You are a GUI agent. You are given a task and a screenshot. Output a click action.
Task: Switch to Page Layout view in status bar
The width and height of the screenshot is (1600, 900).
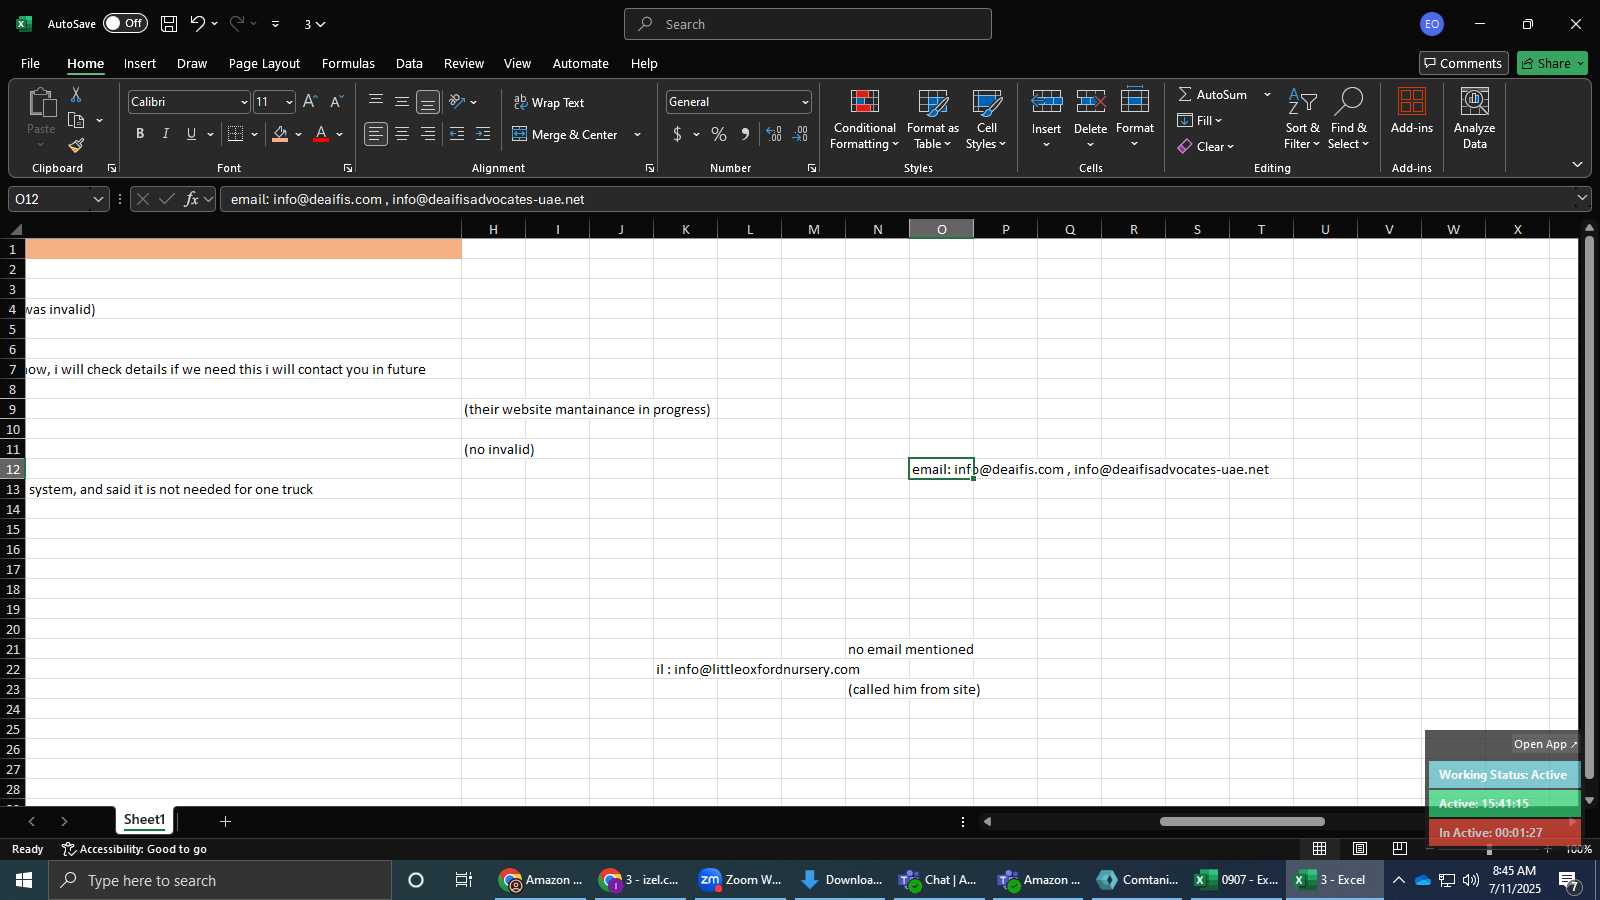tap(1360, 849)
